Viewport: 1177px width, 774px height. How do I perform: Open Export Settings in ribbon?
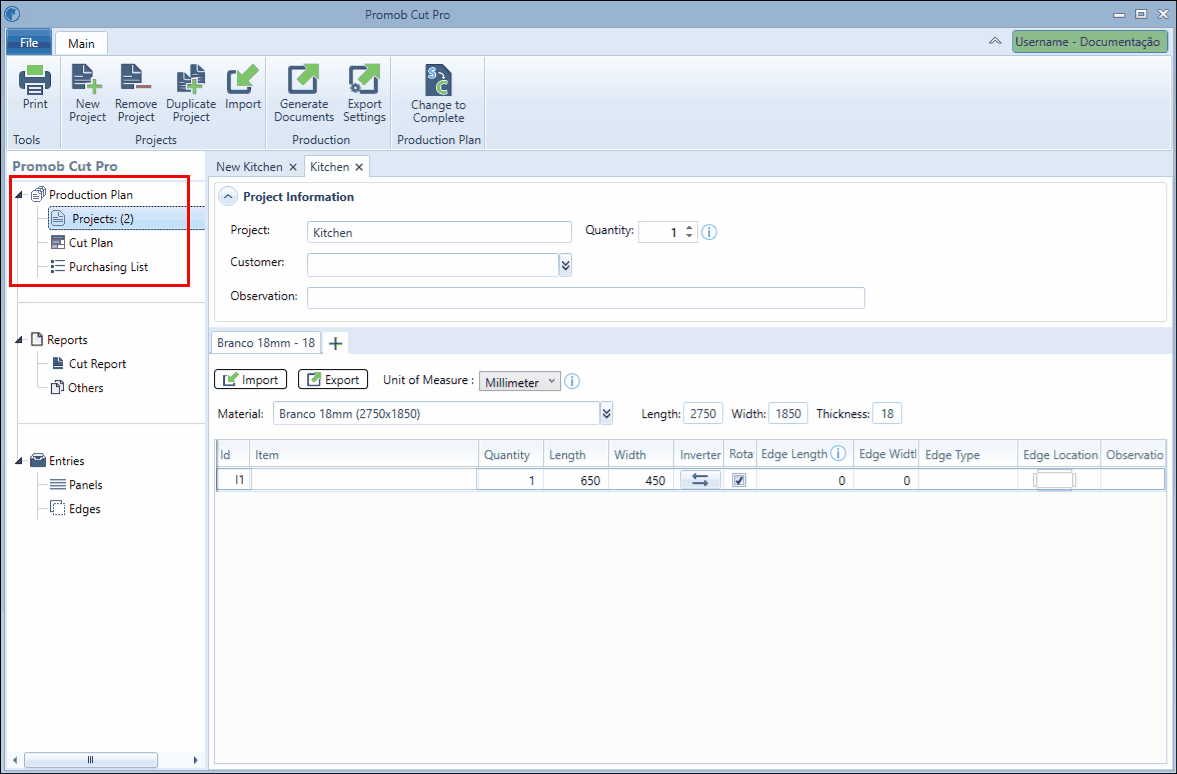[x=364, y=80]
